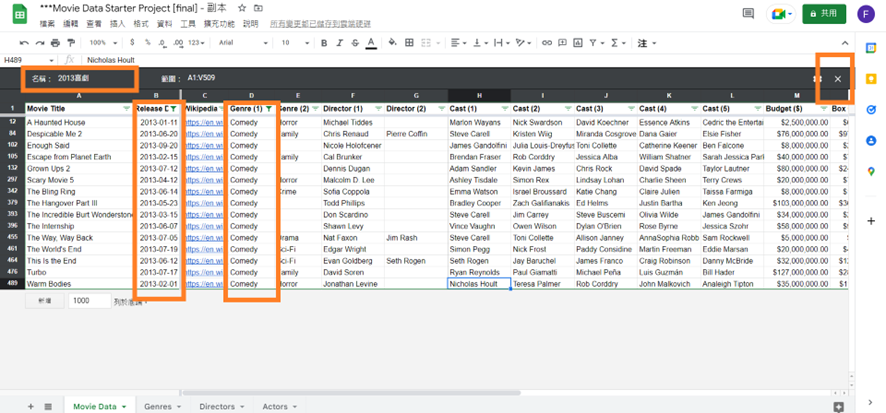The width and height of the screenshot is (886, 413).
Task: Pick text color
Action: 371,43
